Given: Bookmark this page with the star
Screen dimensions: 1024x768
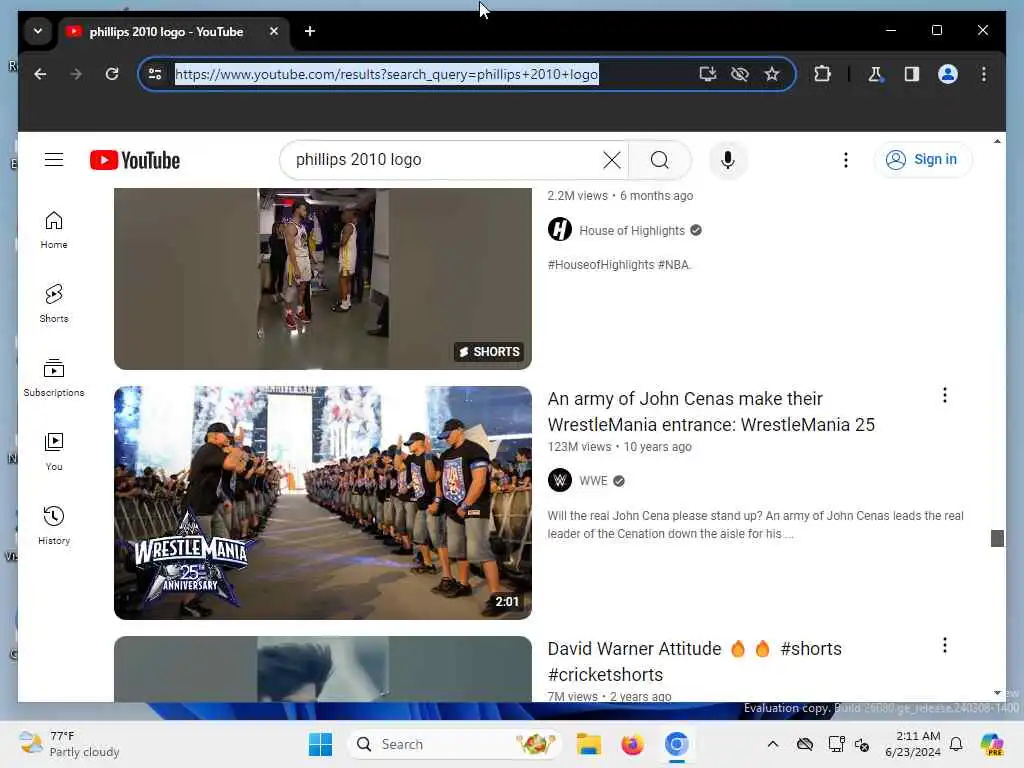Looking at the screenshot, I should coord(772,74).
